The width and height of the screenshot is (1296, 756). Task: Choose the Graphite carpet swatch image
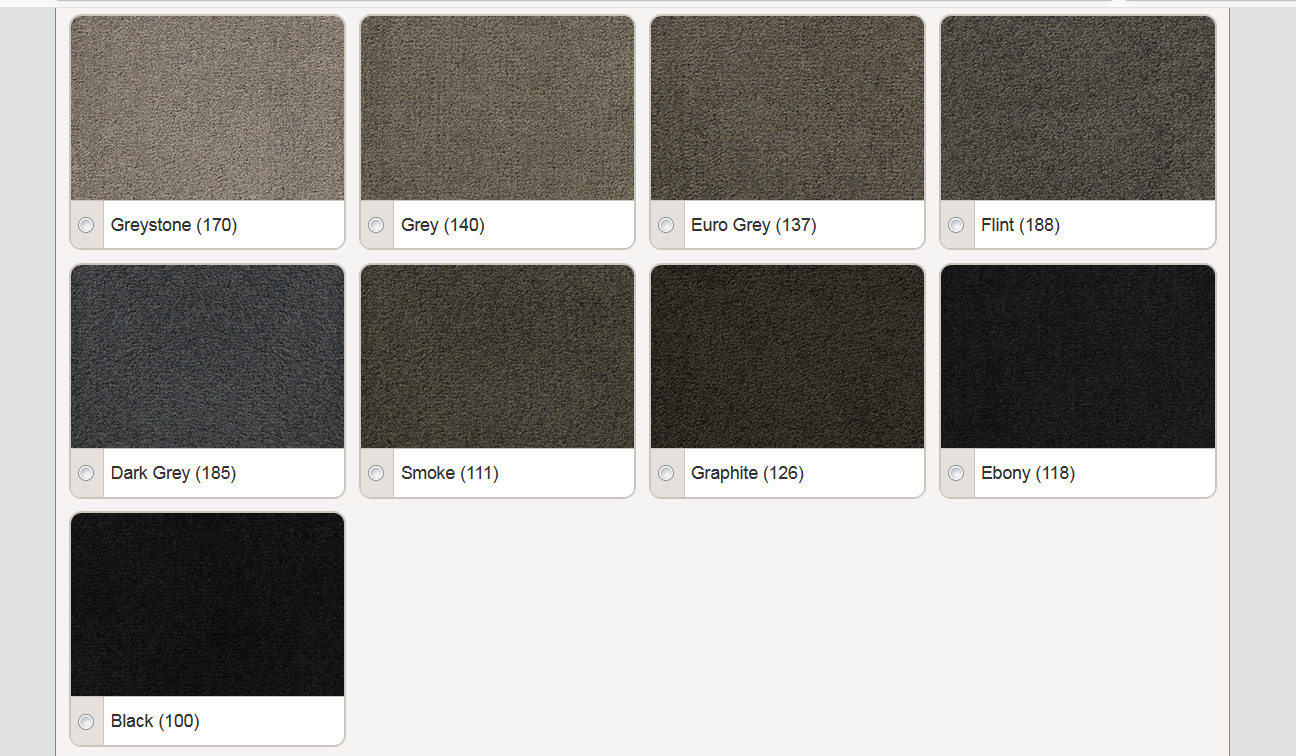(788, 356)
